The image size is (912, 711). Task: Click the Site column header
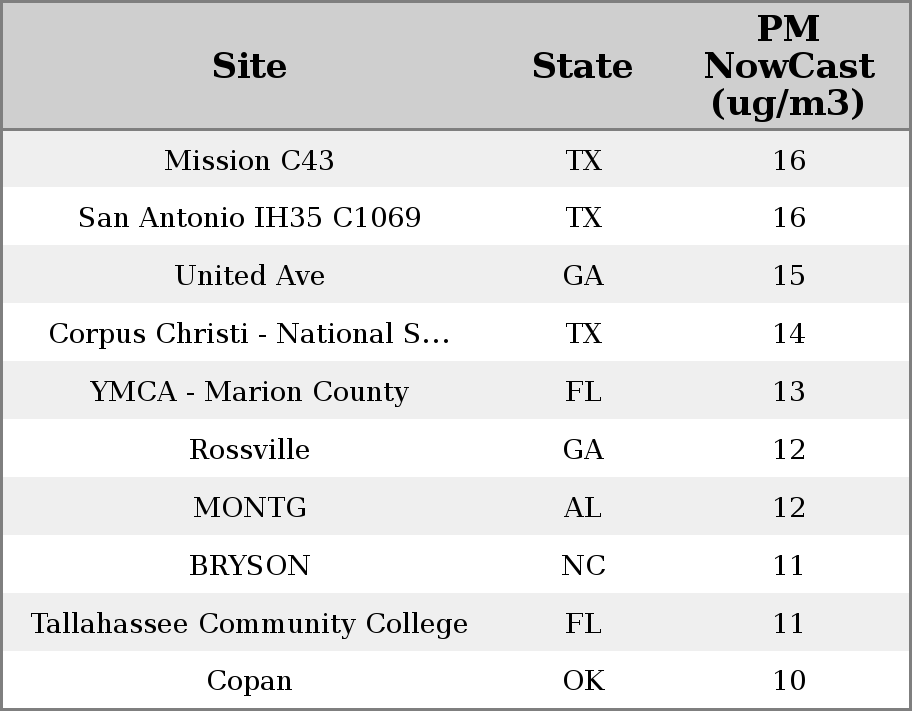[x=249, y=66]
